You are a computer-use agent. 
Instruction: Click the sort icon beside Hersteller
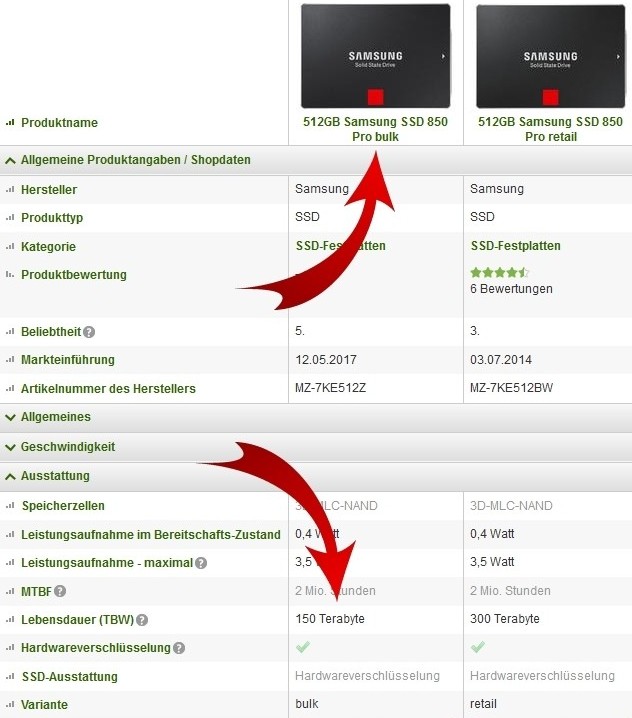pyautogui.click(x=10, y=189)
